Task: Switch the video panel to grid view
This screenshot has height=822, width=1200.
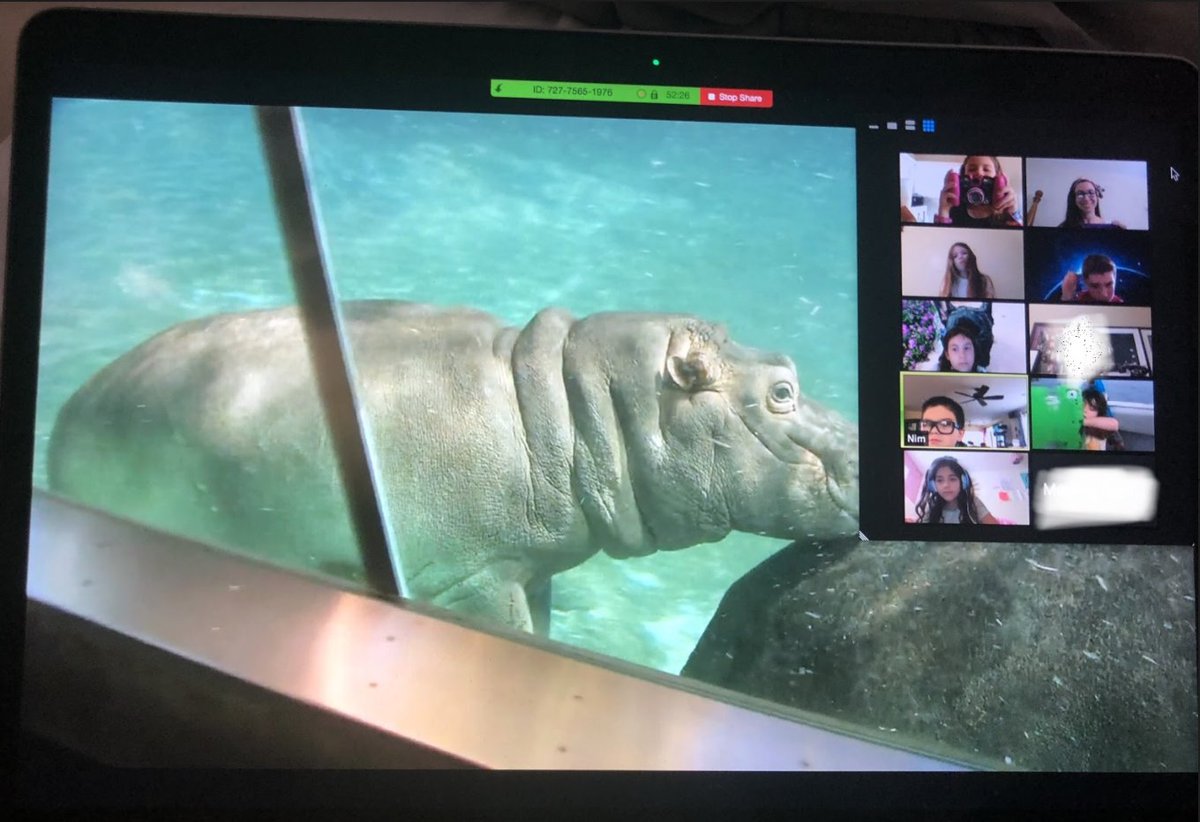Action: coord(928,126)
